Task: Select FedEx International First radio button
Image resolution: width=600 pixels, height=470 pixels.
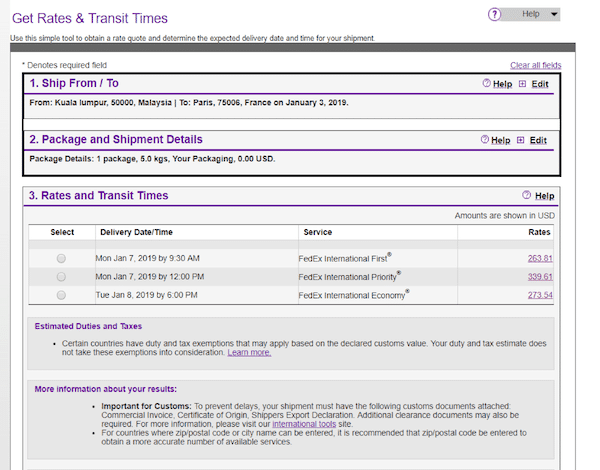Action: pyautogui.click(x=61, y=258)
